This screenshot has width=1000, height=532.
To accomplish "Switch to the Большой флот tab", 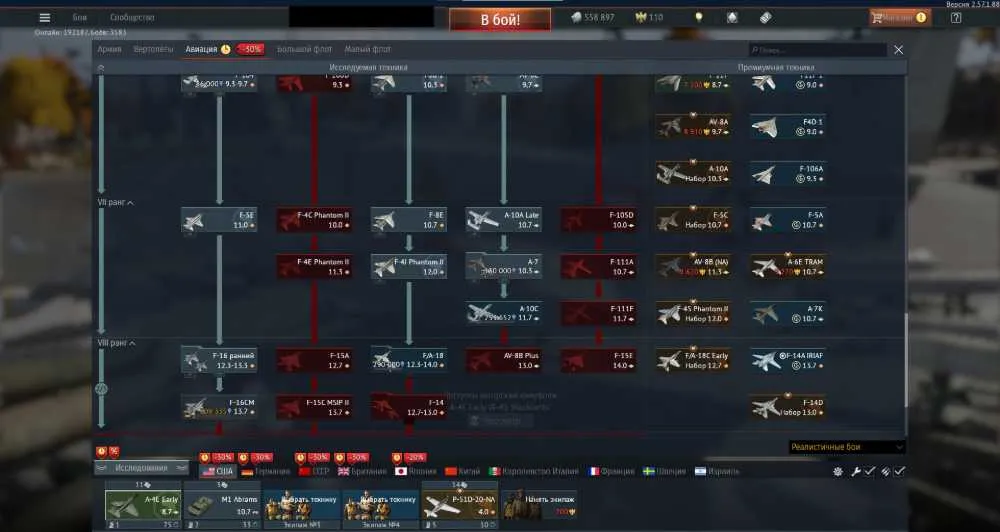I will (304, 49).
